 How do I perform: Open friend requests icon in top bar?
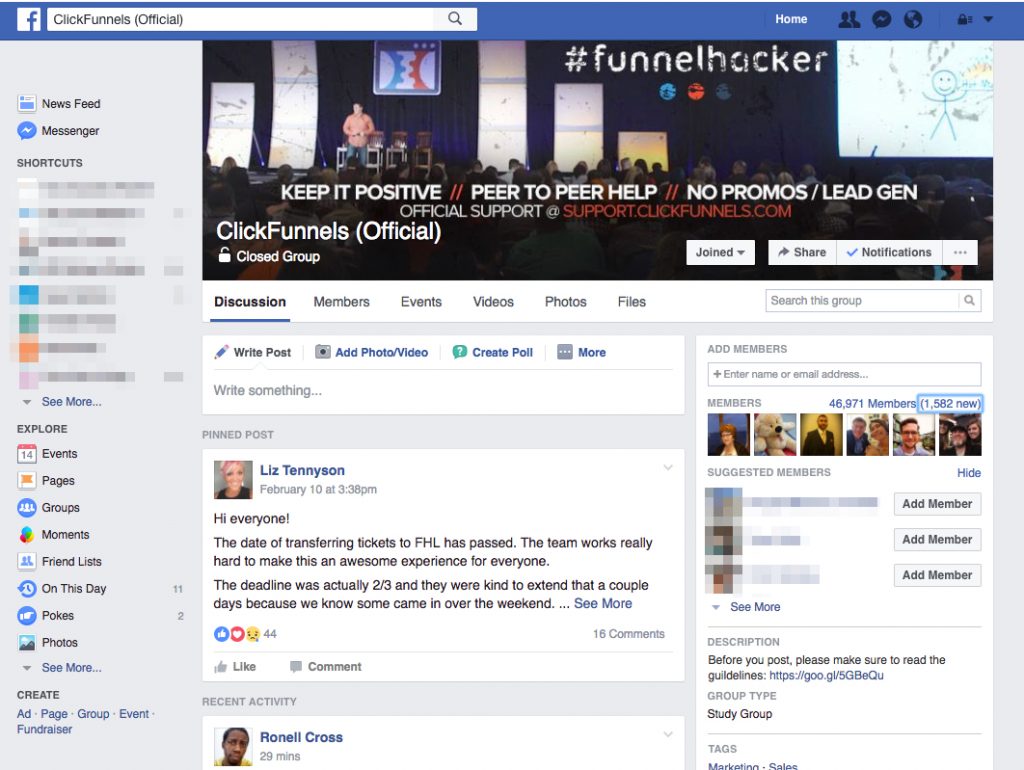[849, 19]
